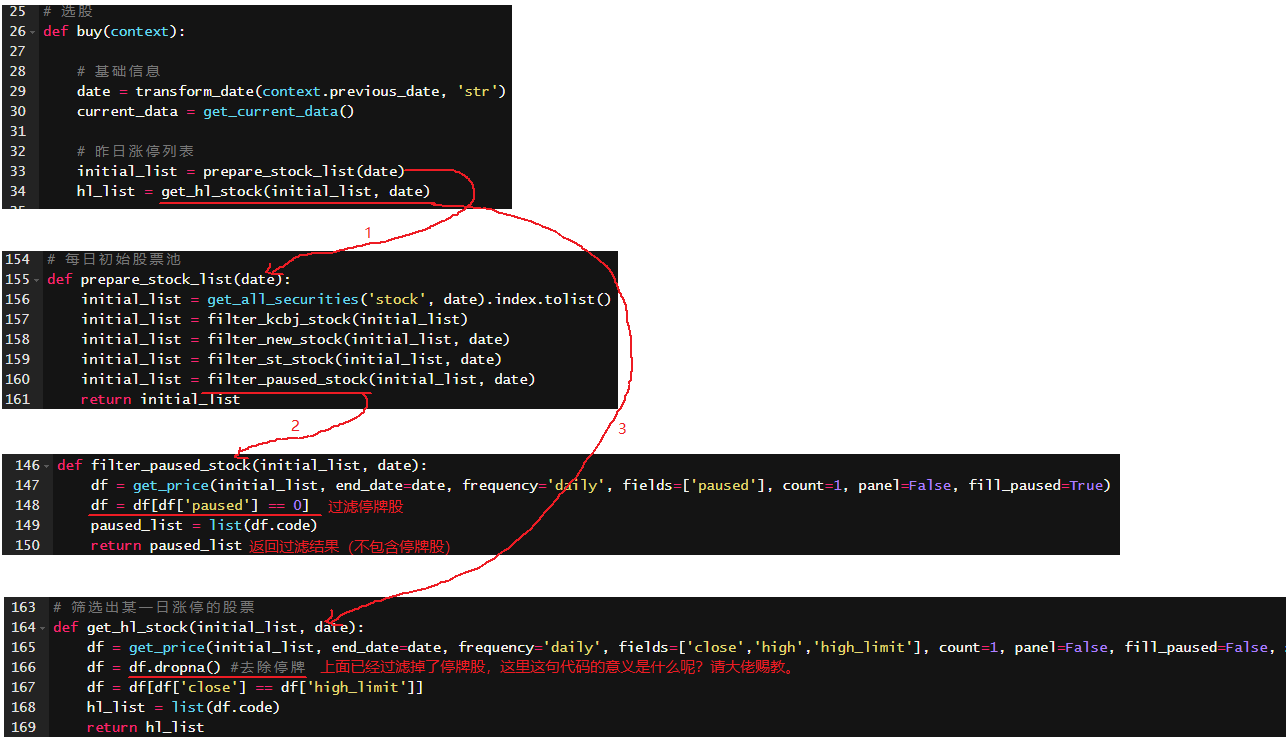
Task: Click line number 160 in the gutter
Action: point(18,379)
